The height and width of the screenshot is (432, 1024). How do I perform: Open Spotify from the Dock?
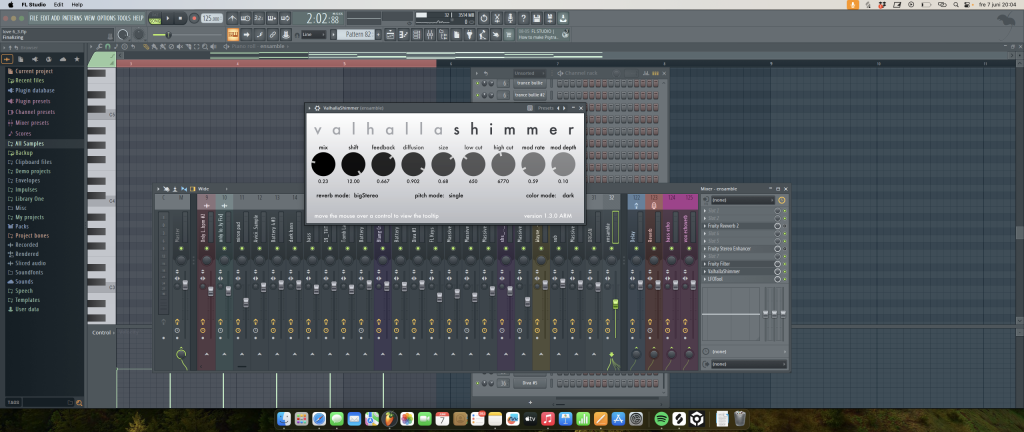point(661,418)
